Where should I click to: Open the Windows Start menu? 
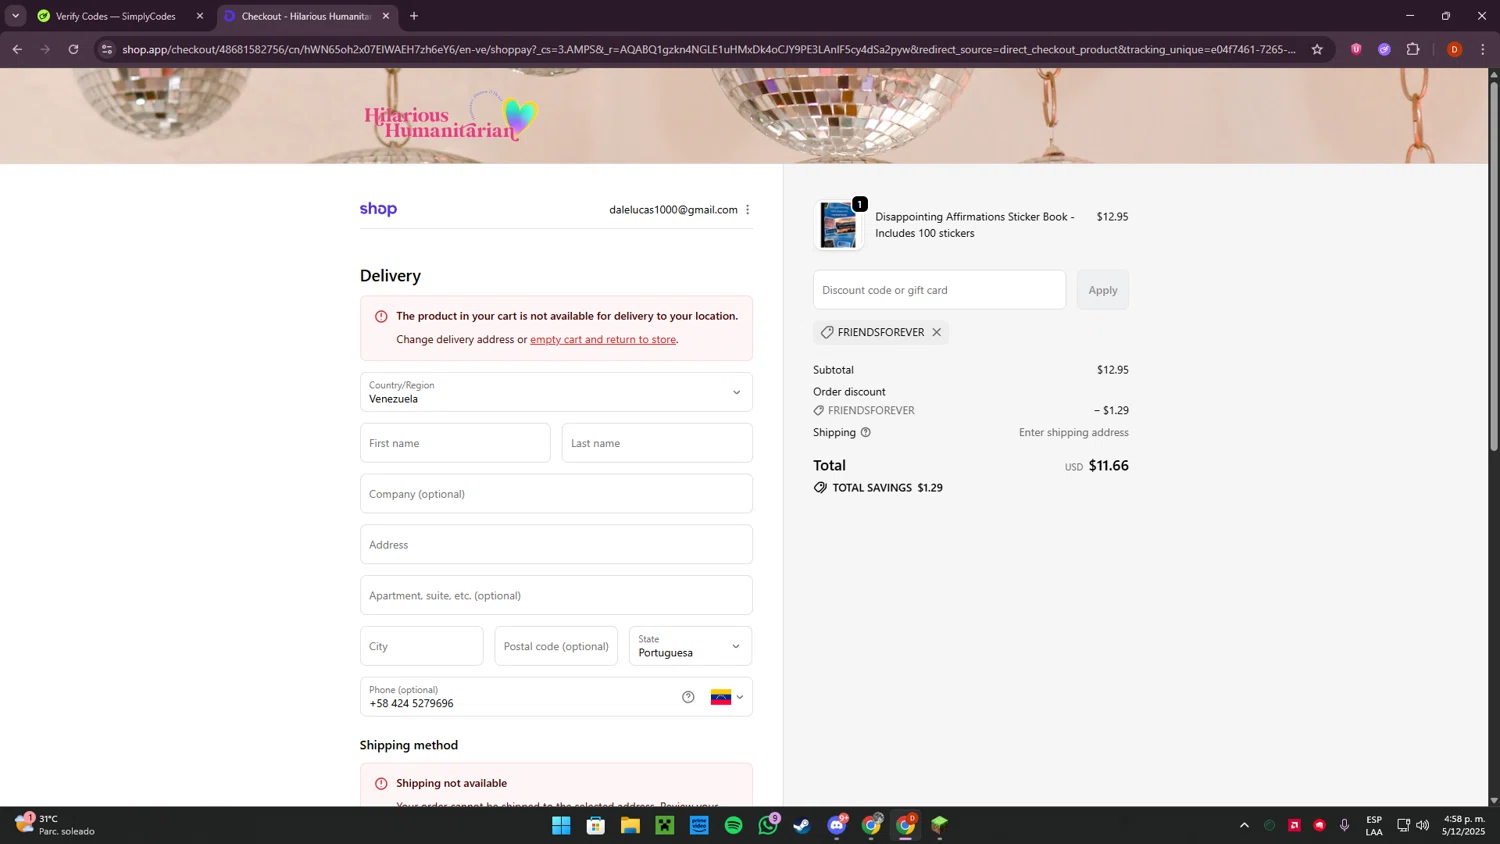(x=561, y=825)
